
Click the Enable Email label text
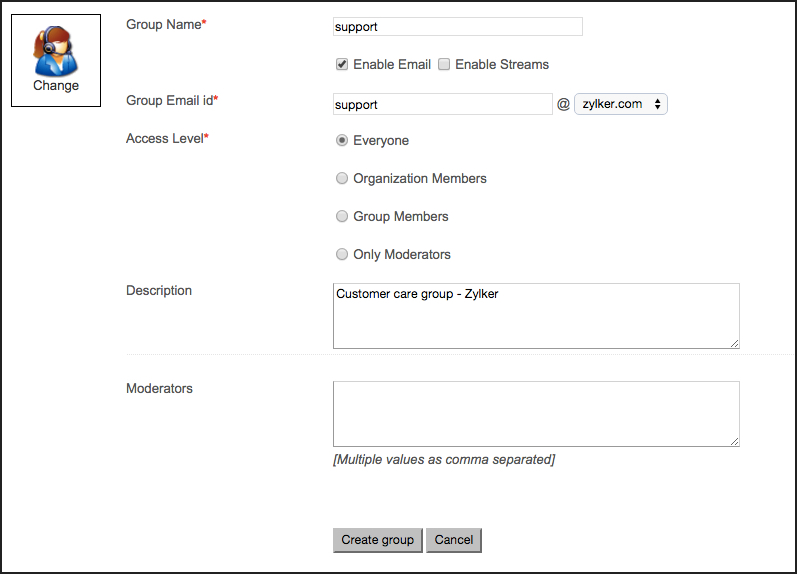[x=392, y=65]
